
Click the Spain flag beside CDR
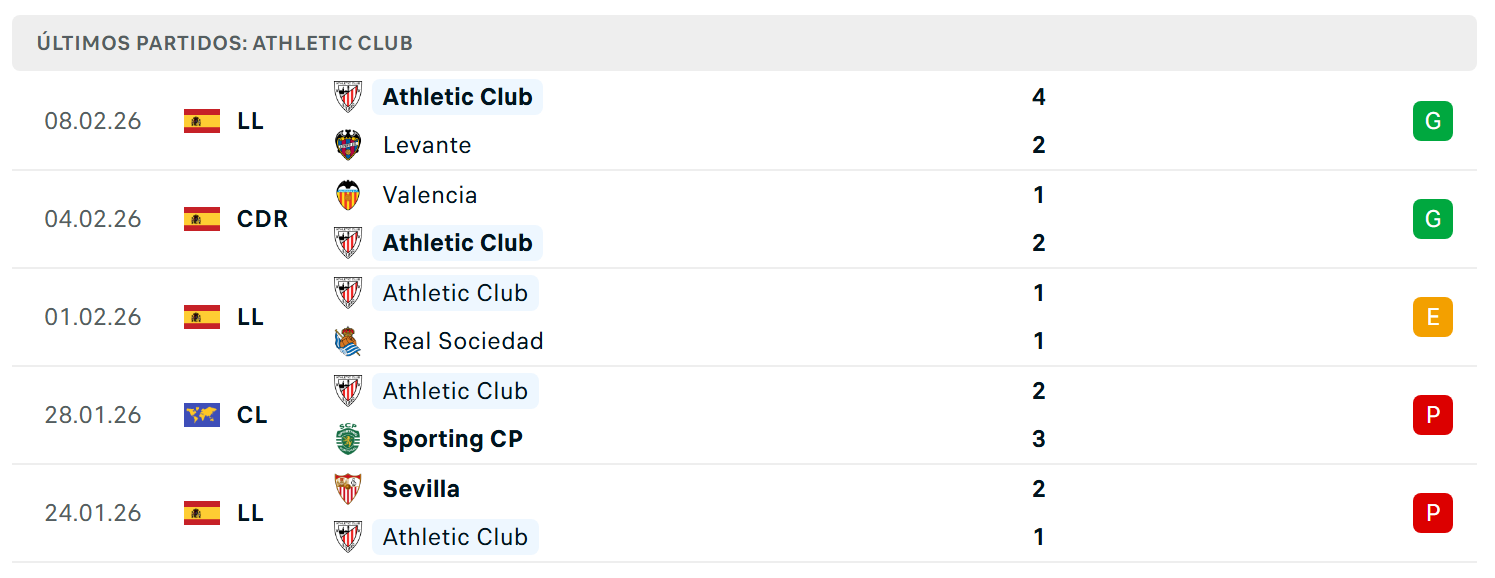[202, 219]
